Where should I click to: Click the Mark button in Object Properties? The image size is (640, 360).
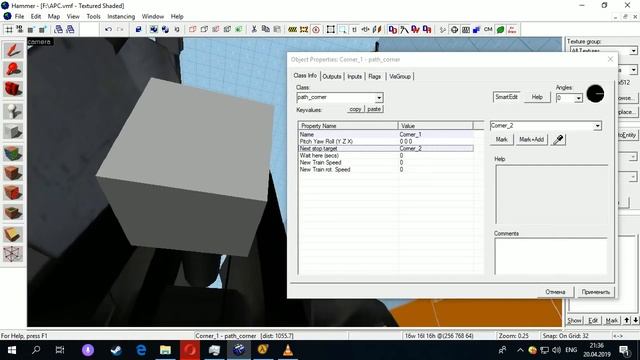coord(501,140)
